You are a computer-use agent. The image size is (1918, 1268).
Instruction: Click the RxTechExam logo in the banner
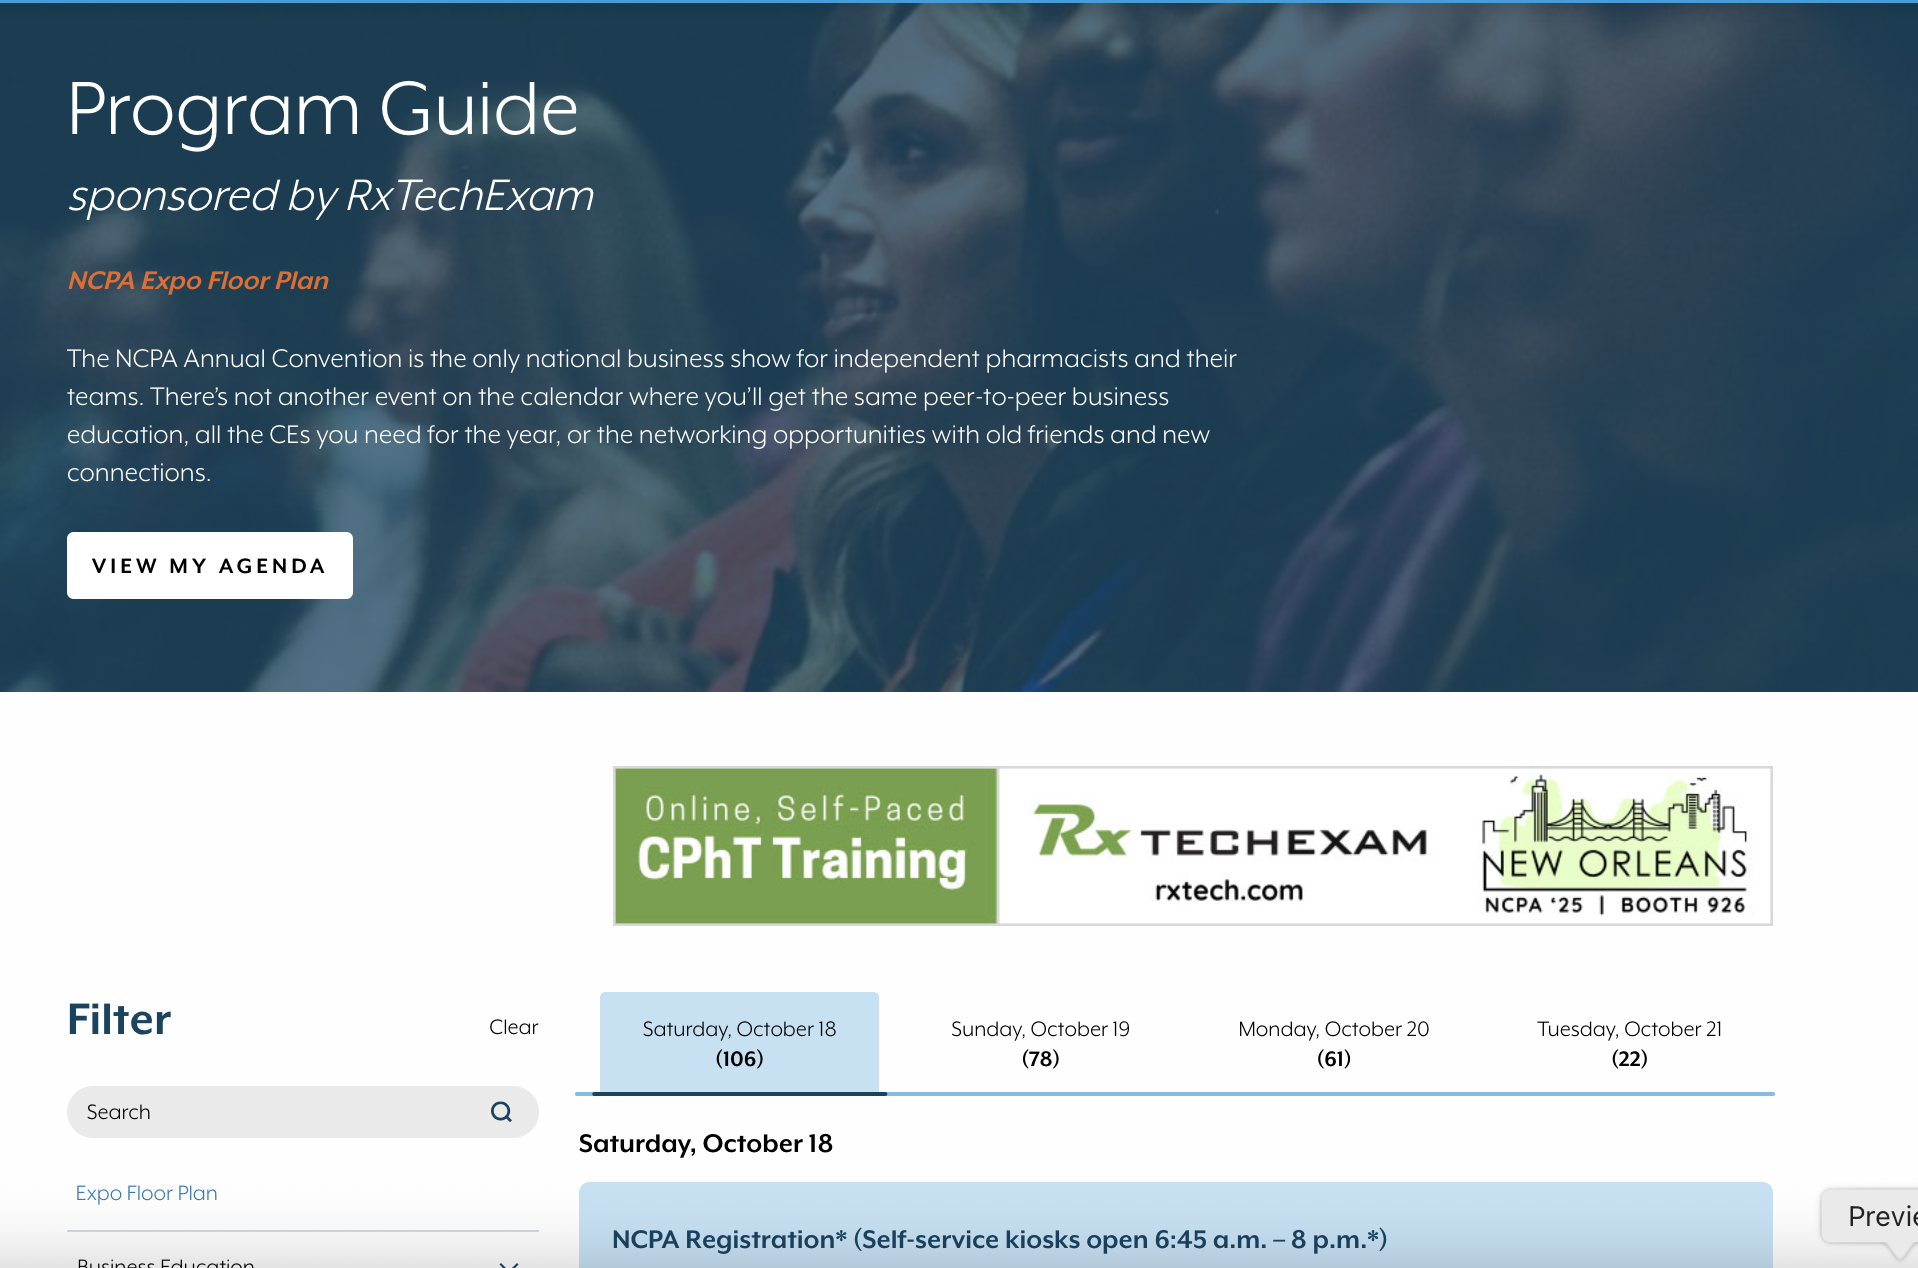1230,833
